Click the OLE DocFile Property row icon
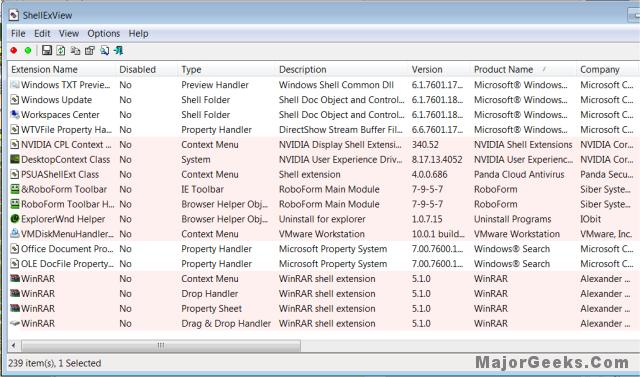 coord(15,264)
